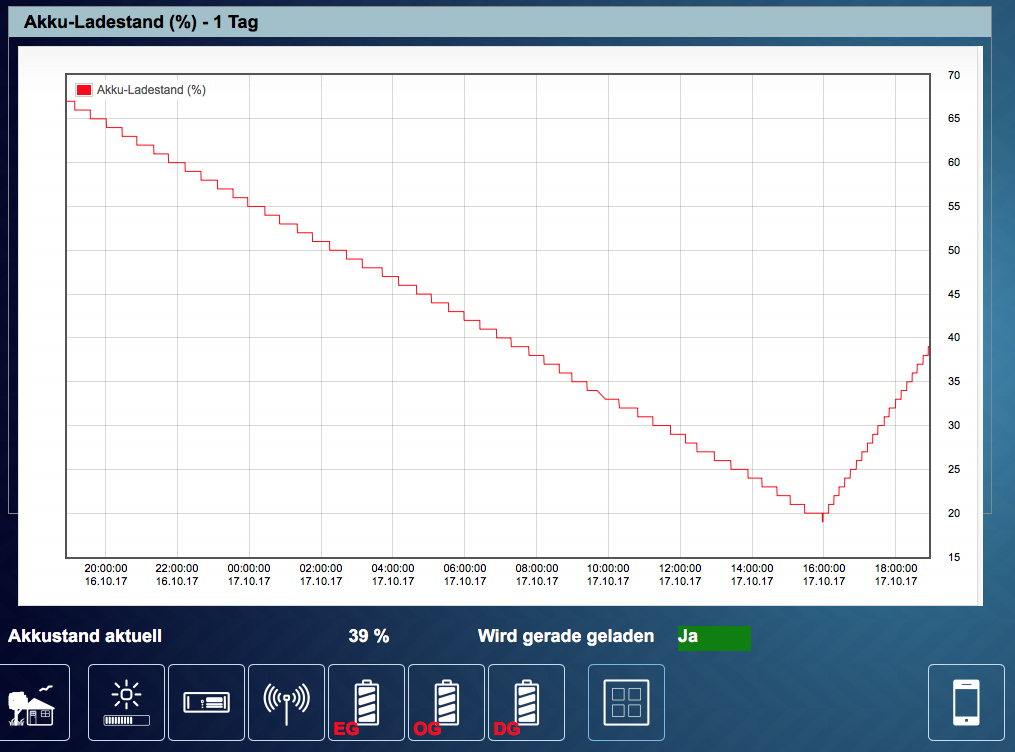Open the house overview icon
This screenshot has height=752, width=1015.
click(35, 702)
